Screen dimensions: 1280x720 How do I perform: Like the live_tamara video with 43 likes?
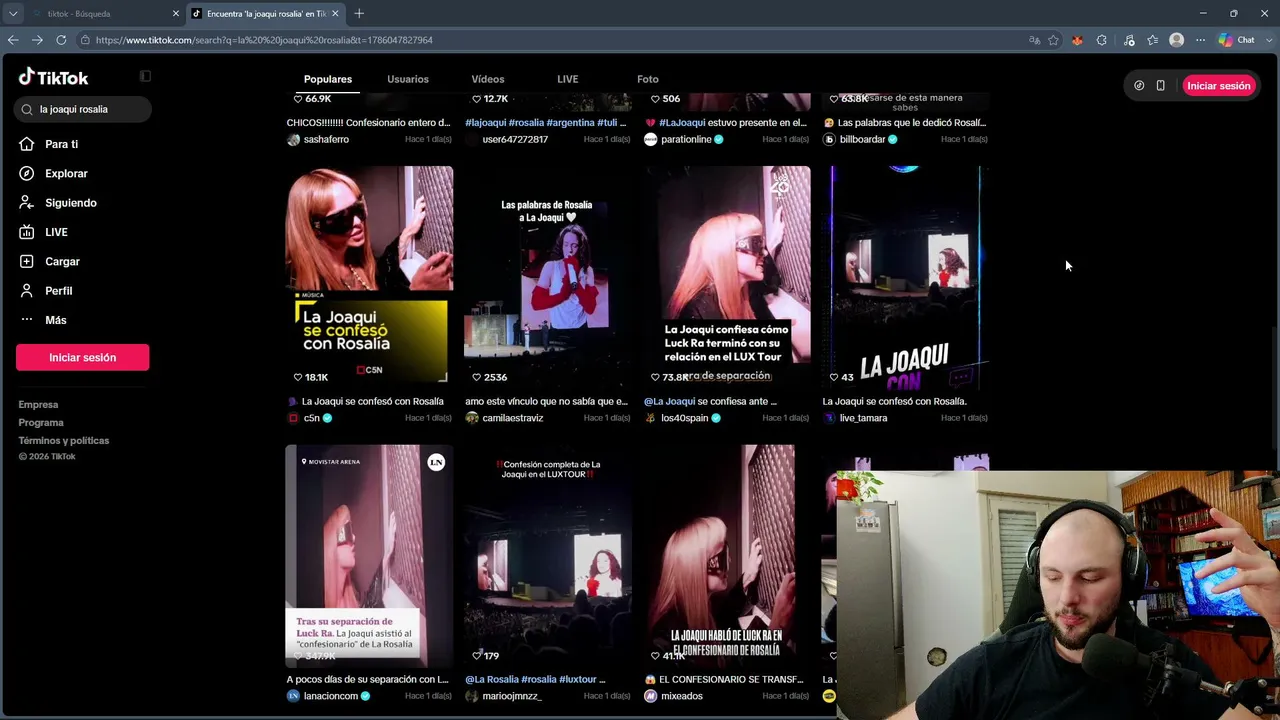point(834,377)
